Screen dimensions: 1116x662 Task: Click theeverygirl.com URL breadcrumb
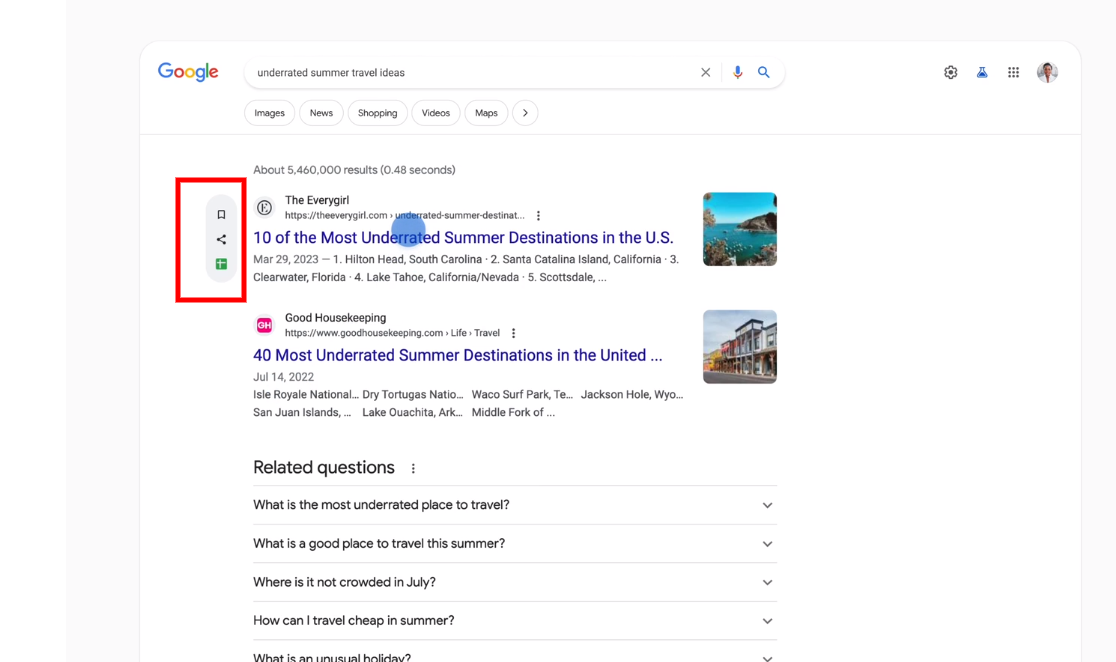404,216
